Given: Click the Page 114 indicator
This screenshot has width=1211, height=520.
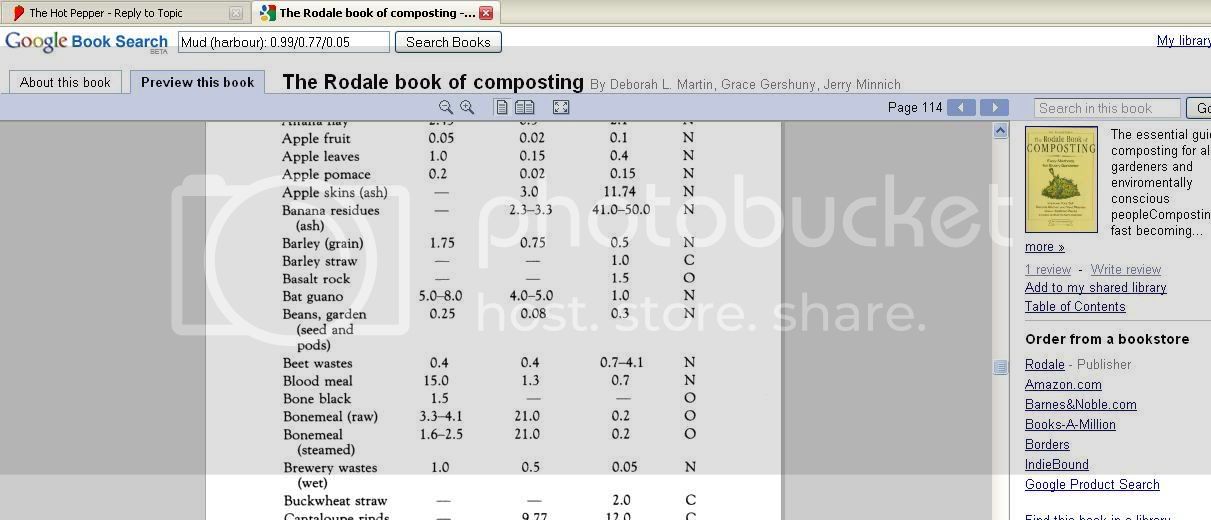Looking at the screenshot, I should pyautogui.click(x=915, y=108).
